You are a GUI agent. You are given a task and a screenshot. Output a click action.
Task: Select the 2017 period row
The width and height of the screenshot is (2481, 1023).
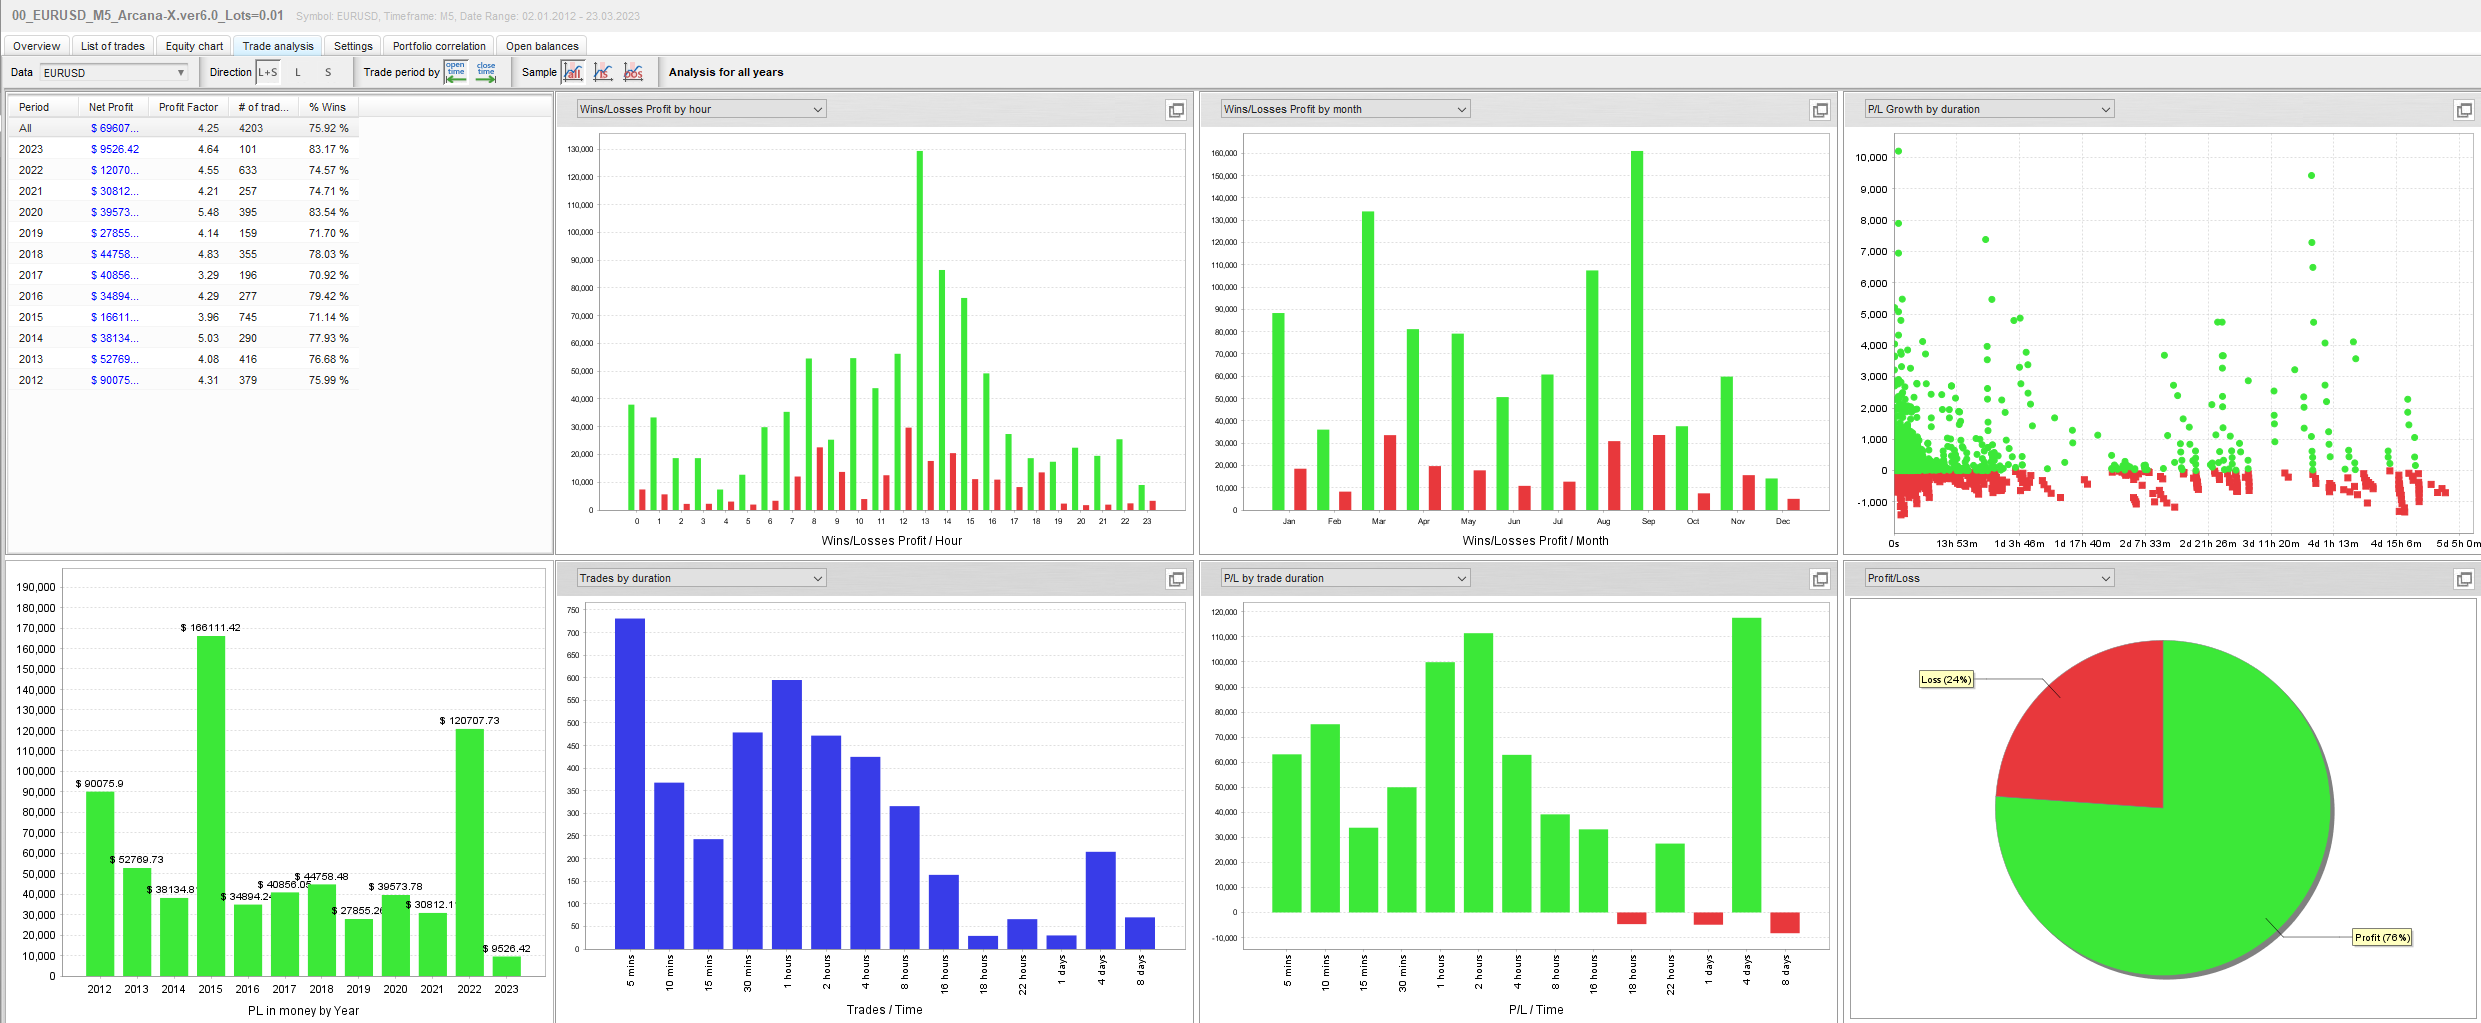[183, 275]
